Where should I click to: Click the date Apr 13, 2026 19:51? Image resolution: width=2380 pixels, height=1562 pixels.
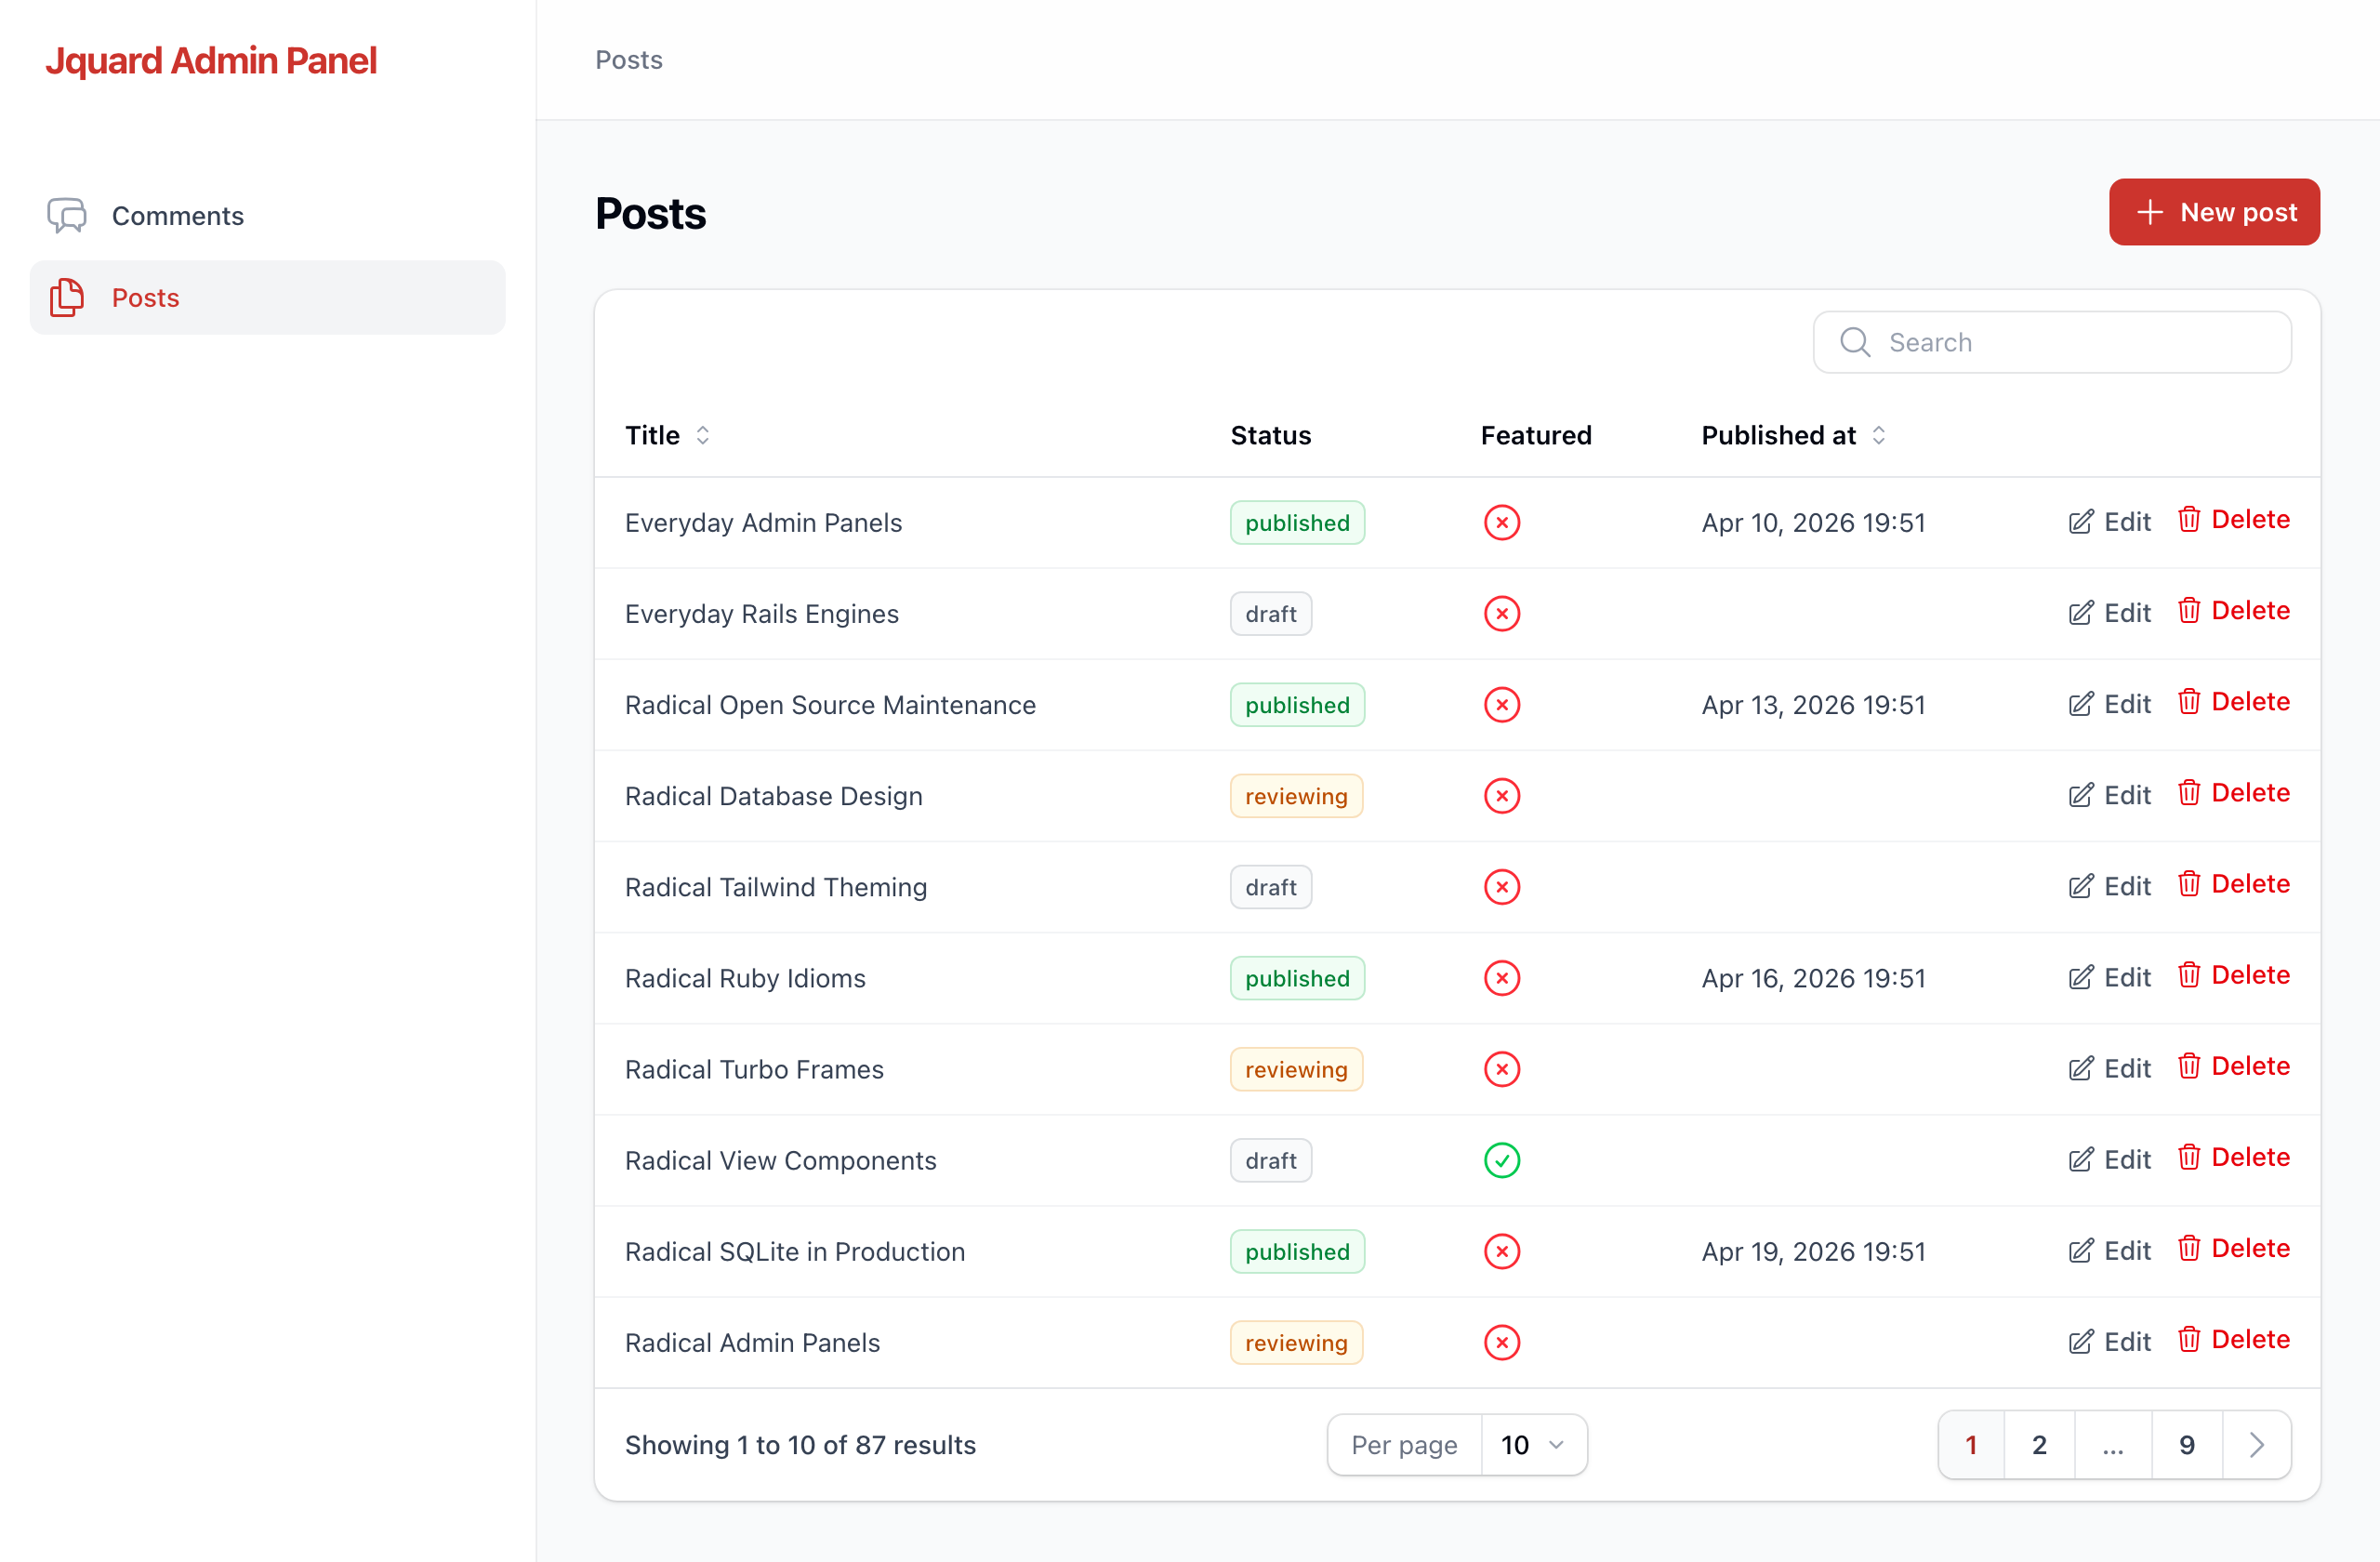click(x=1813, y=704)
